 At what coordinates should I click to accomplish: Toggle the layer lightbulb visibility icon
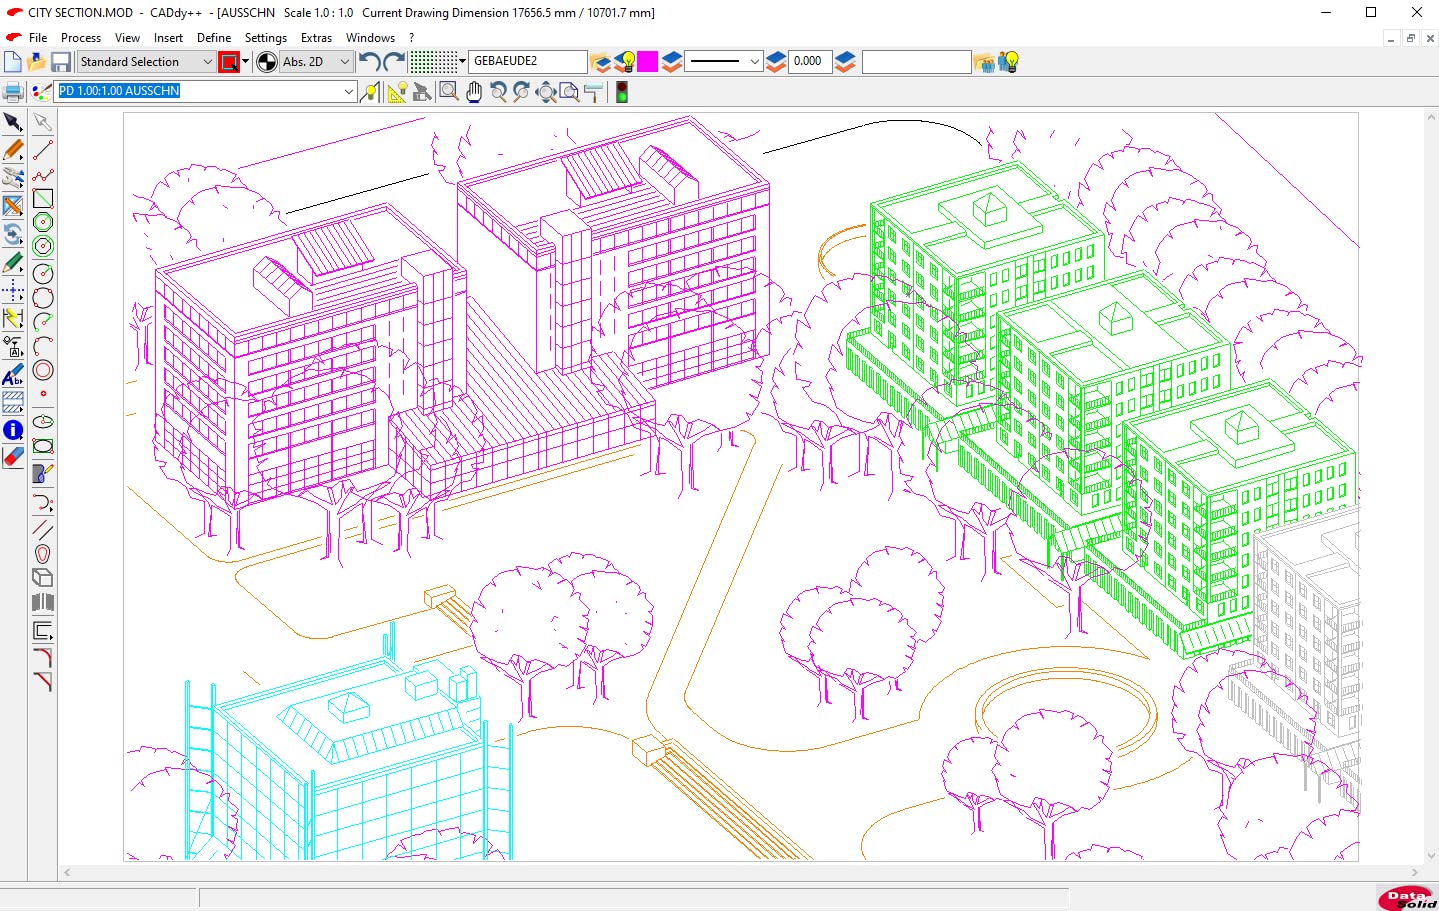pyautogui.click(x=624, y=62)
